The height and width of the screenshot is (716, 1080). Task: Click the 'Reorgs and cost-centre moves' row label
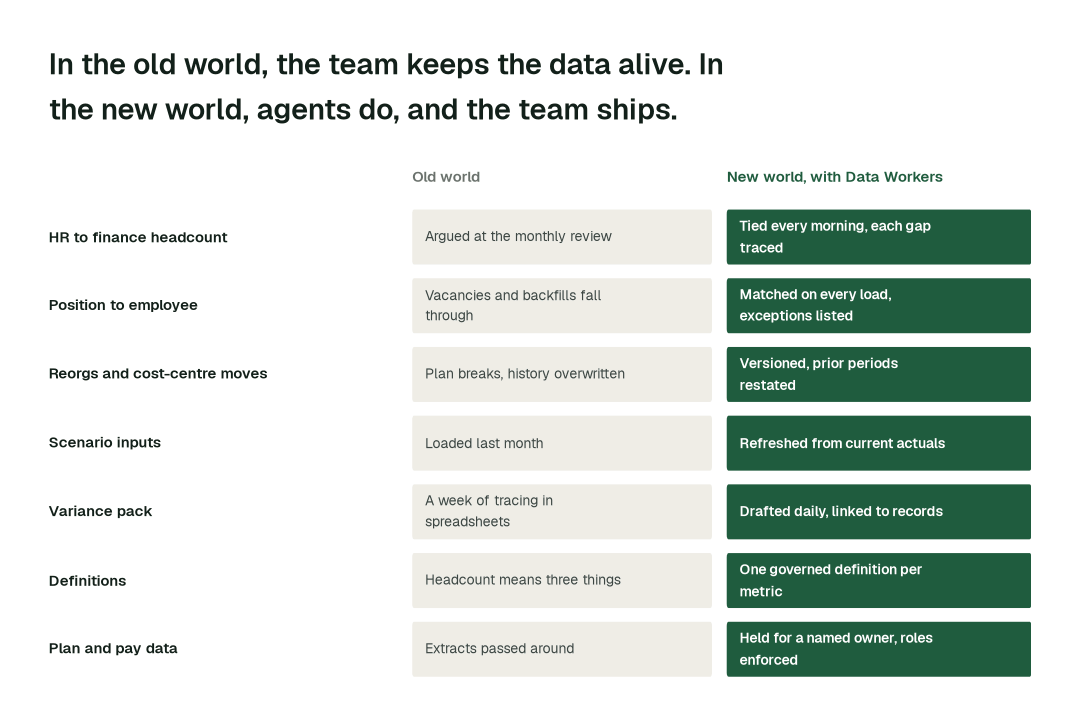click(x=158, y=374)
